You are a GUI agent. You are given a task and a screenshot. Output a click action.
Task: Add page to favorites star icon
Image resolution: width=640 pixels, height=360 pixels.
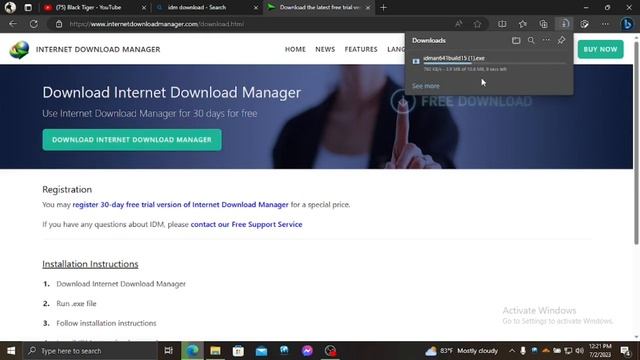point(478,24)
